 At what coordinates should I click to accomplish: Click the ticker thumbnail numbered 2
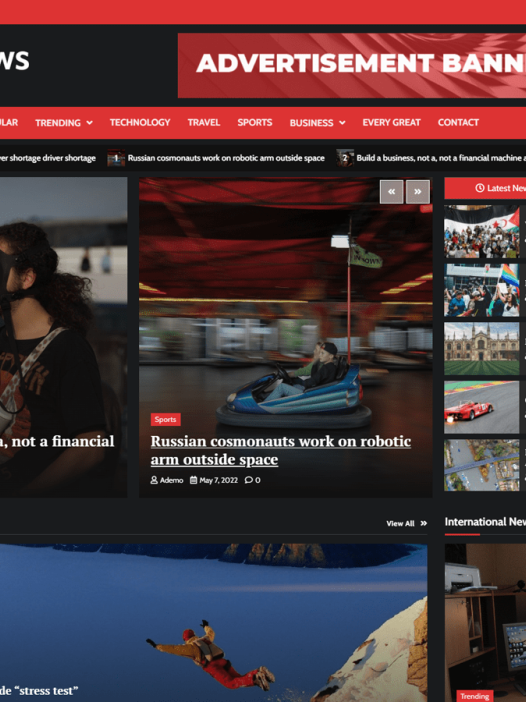click(345, 158)
